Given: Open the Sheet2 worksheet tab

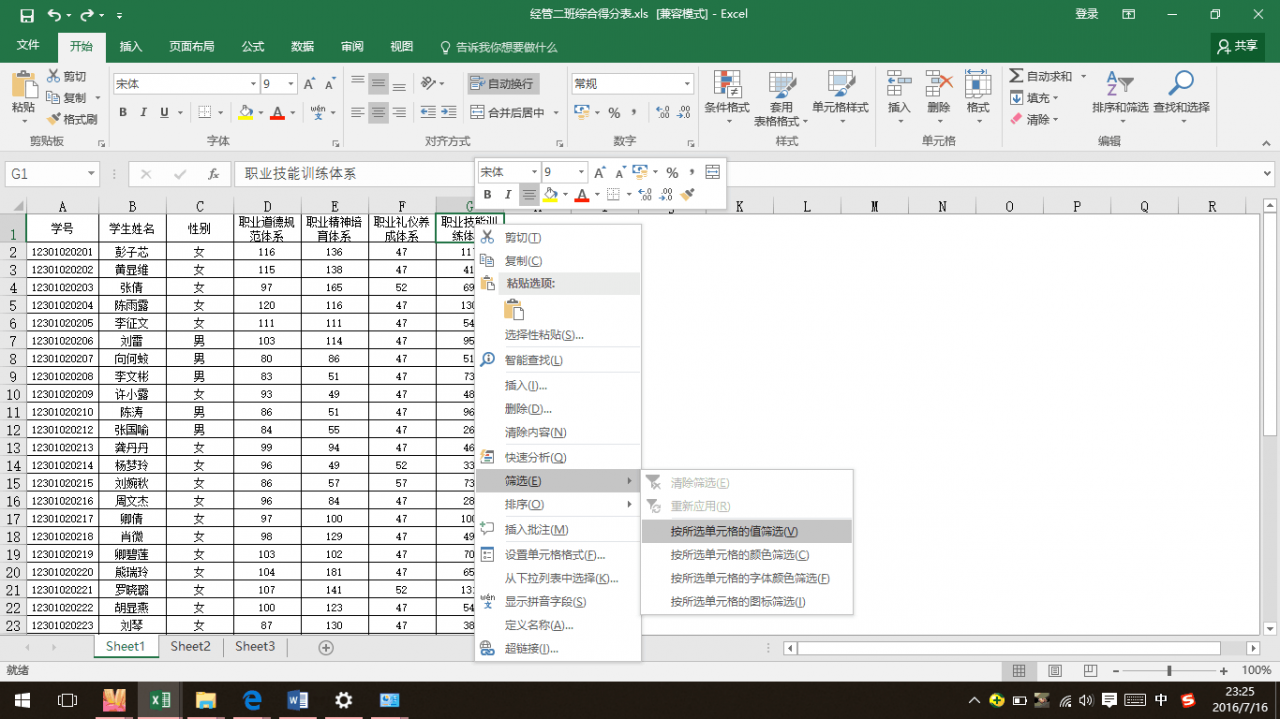Looking at the screenshot, I should (190, 647).
